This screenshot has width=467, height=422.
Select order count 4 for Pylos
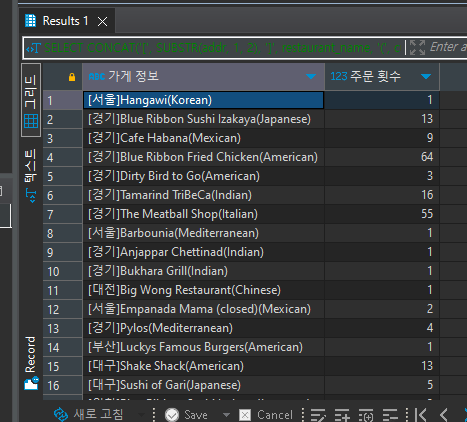point(382,328)
